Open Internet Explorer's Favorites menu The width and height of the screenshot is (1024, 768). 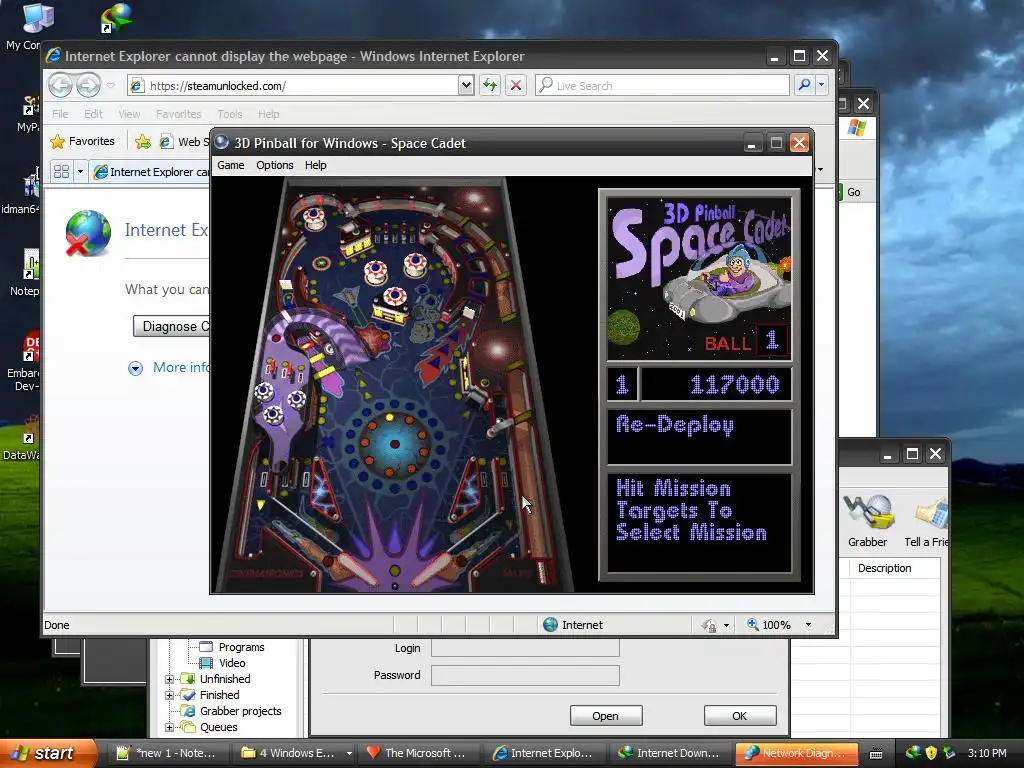coord(178,114)
